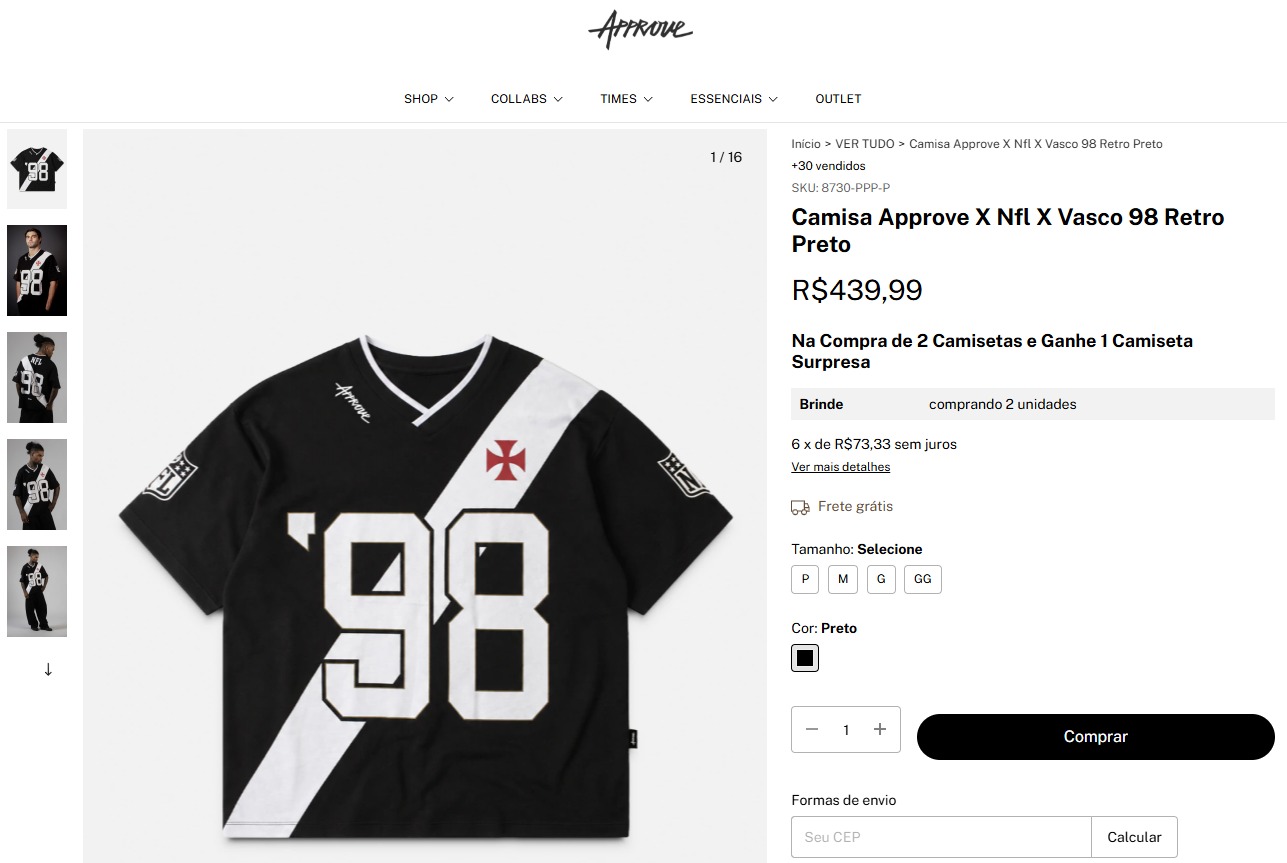Expand the TIMES menu

click(627, 99)
